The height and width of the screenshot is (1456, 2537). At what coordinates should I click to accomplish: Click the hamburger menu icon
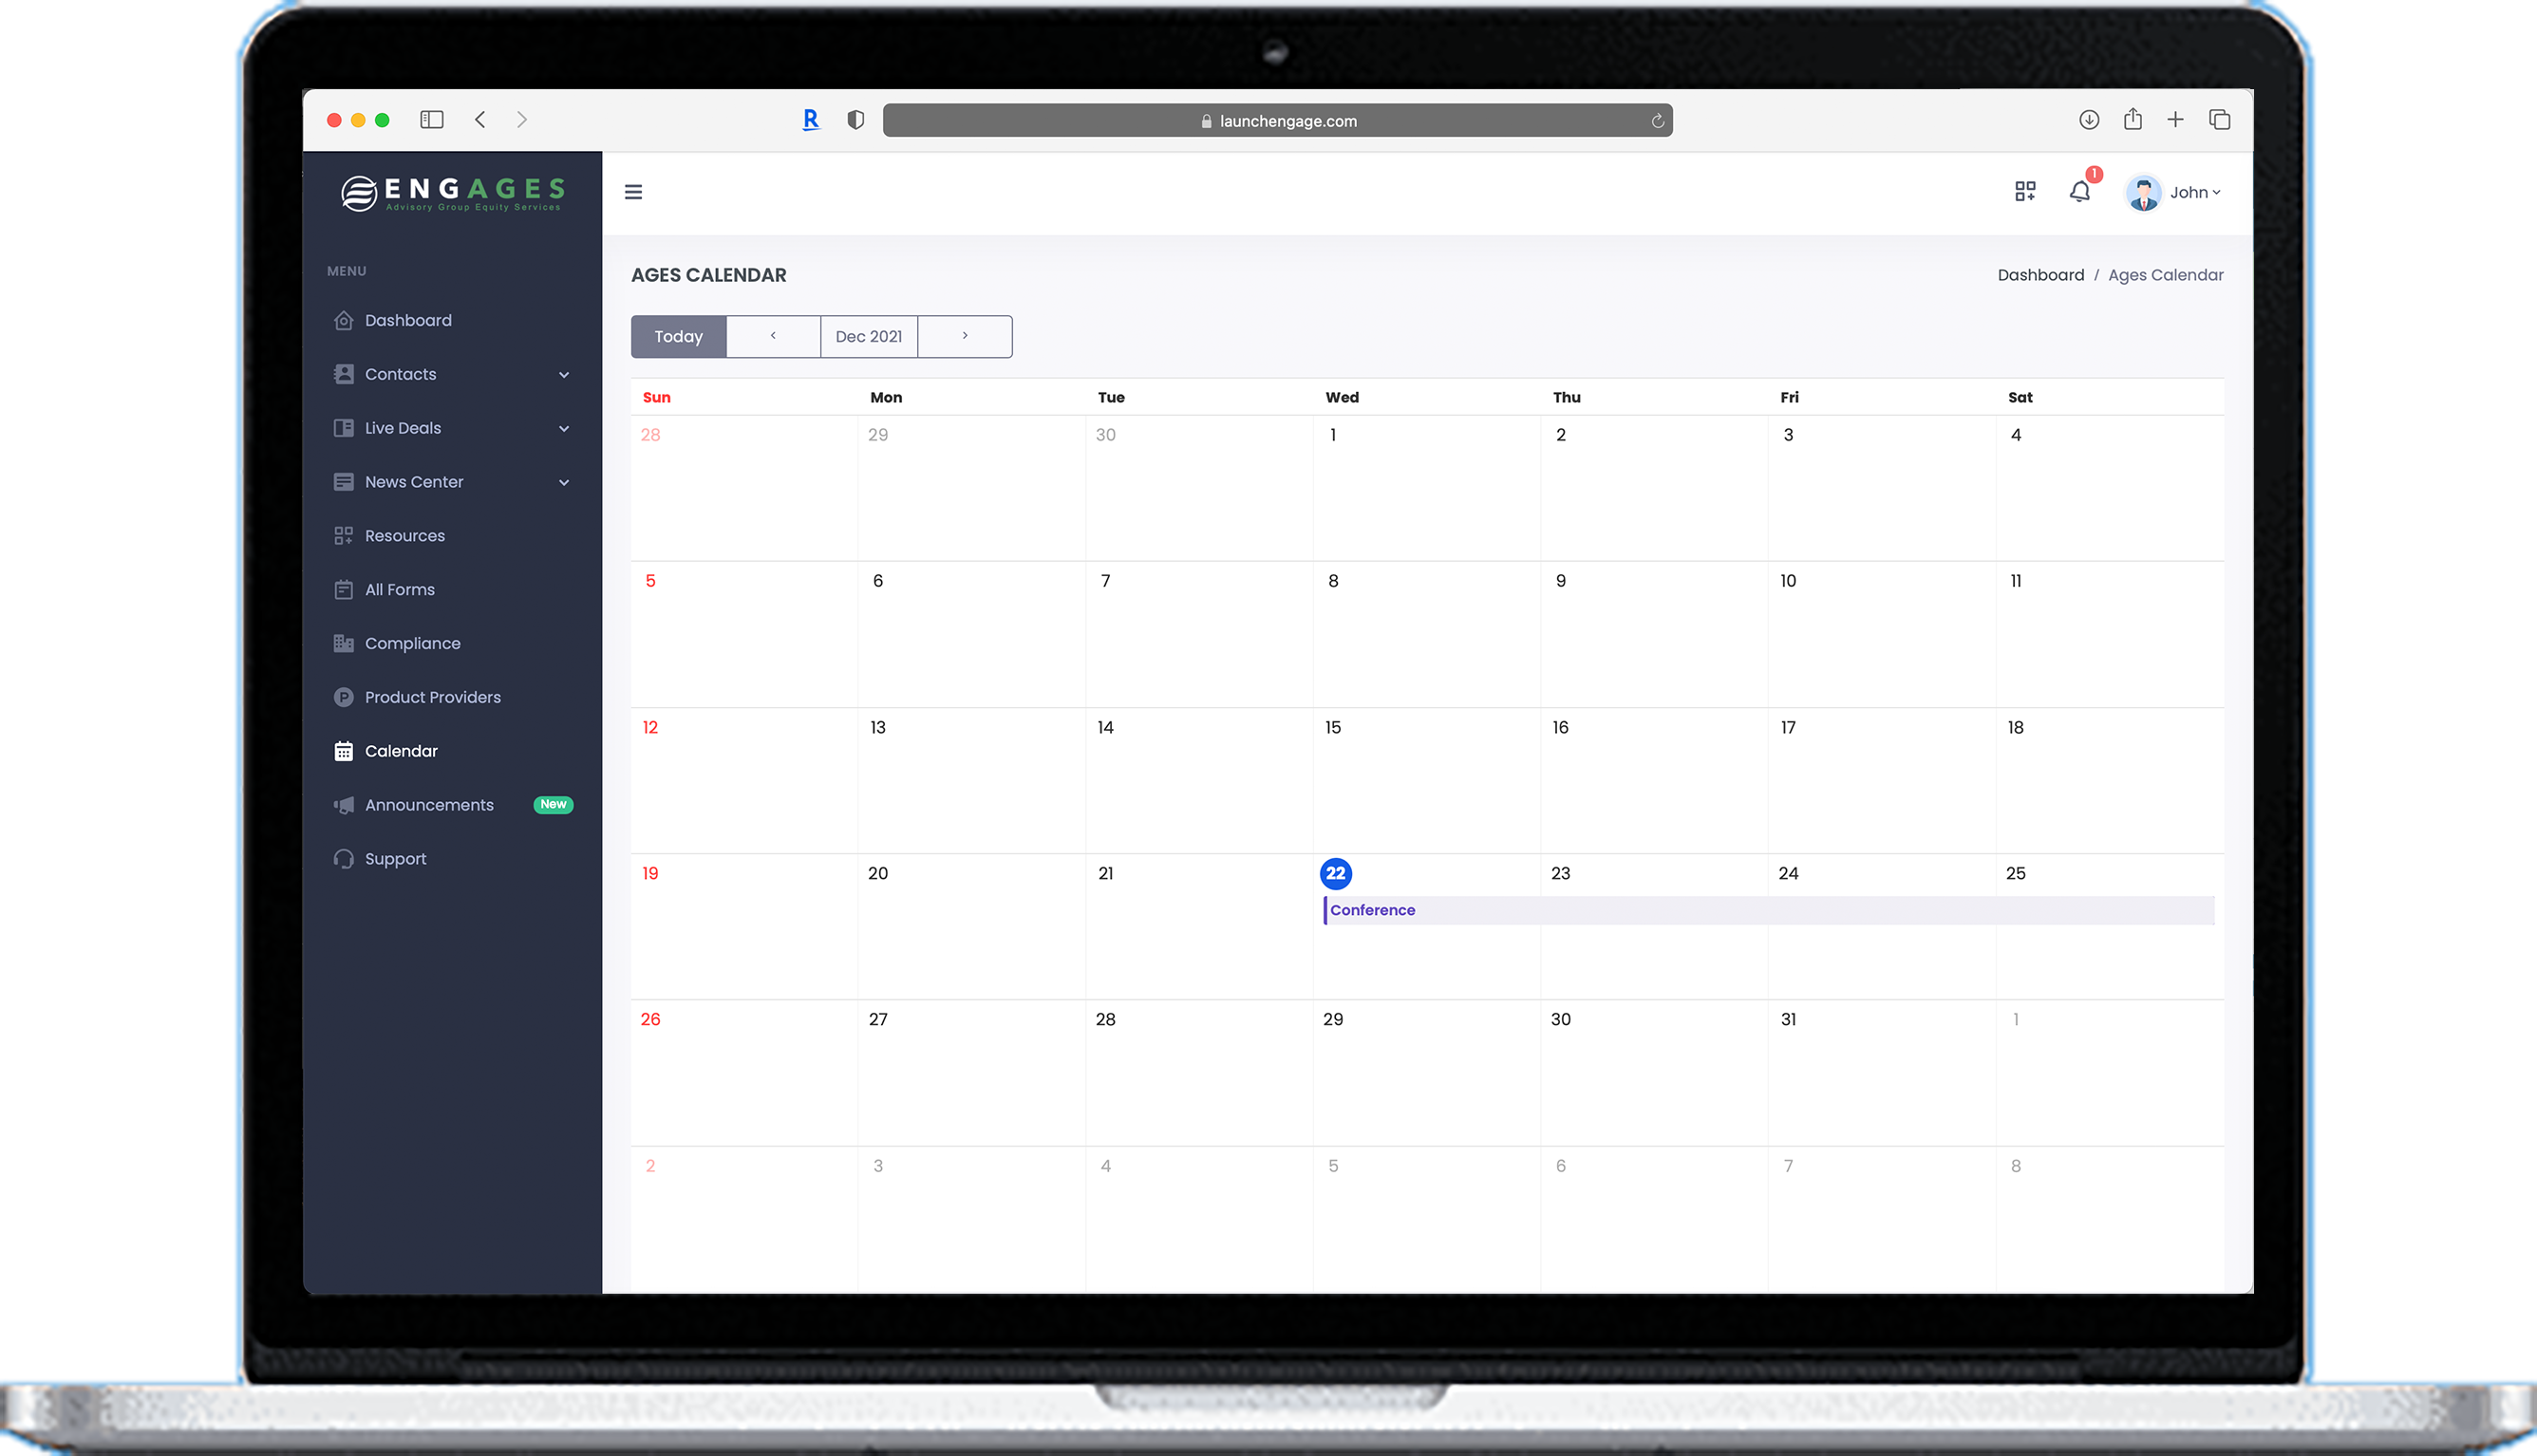tap(633, 192)
